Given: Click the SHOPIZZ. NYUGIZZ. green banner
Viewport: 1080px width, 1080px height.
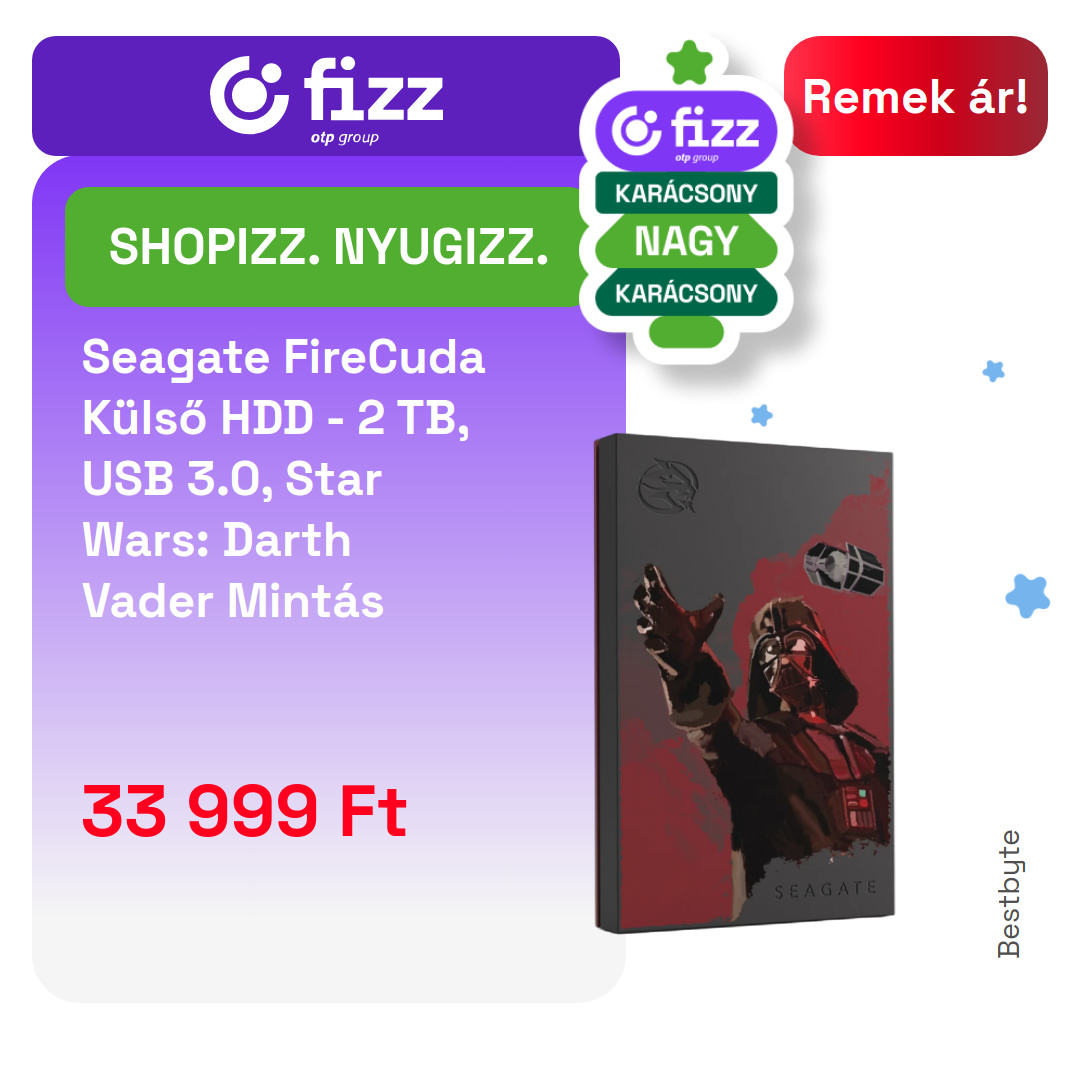Looking at the screenshot, I should (x=329, y=247).
